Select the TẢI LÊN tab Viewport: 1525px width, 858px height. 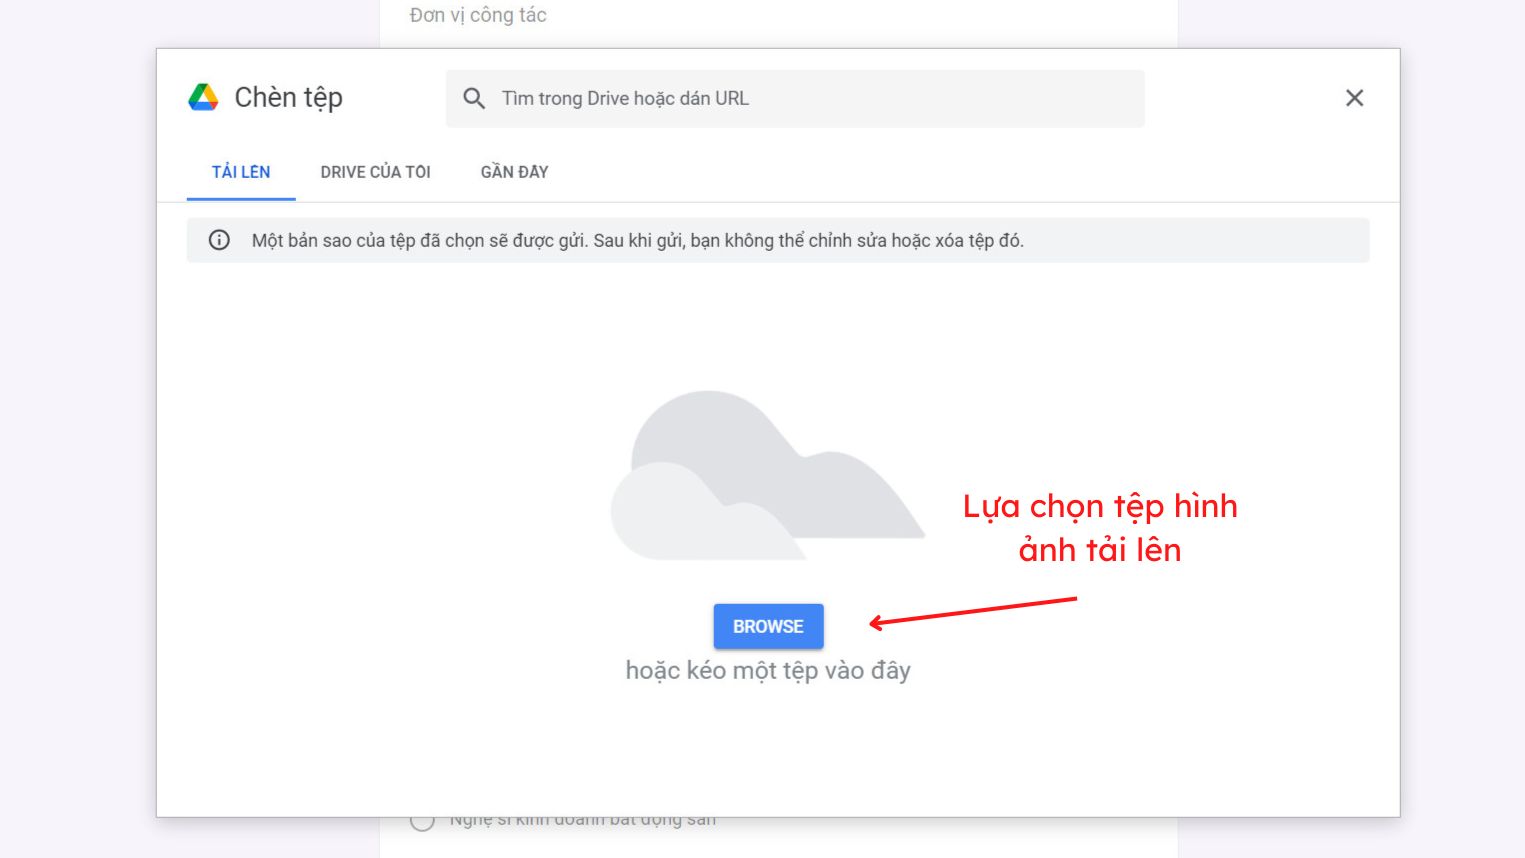241,172
